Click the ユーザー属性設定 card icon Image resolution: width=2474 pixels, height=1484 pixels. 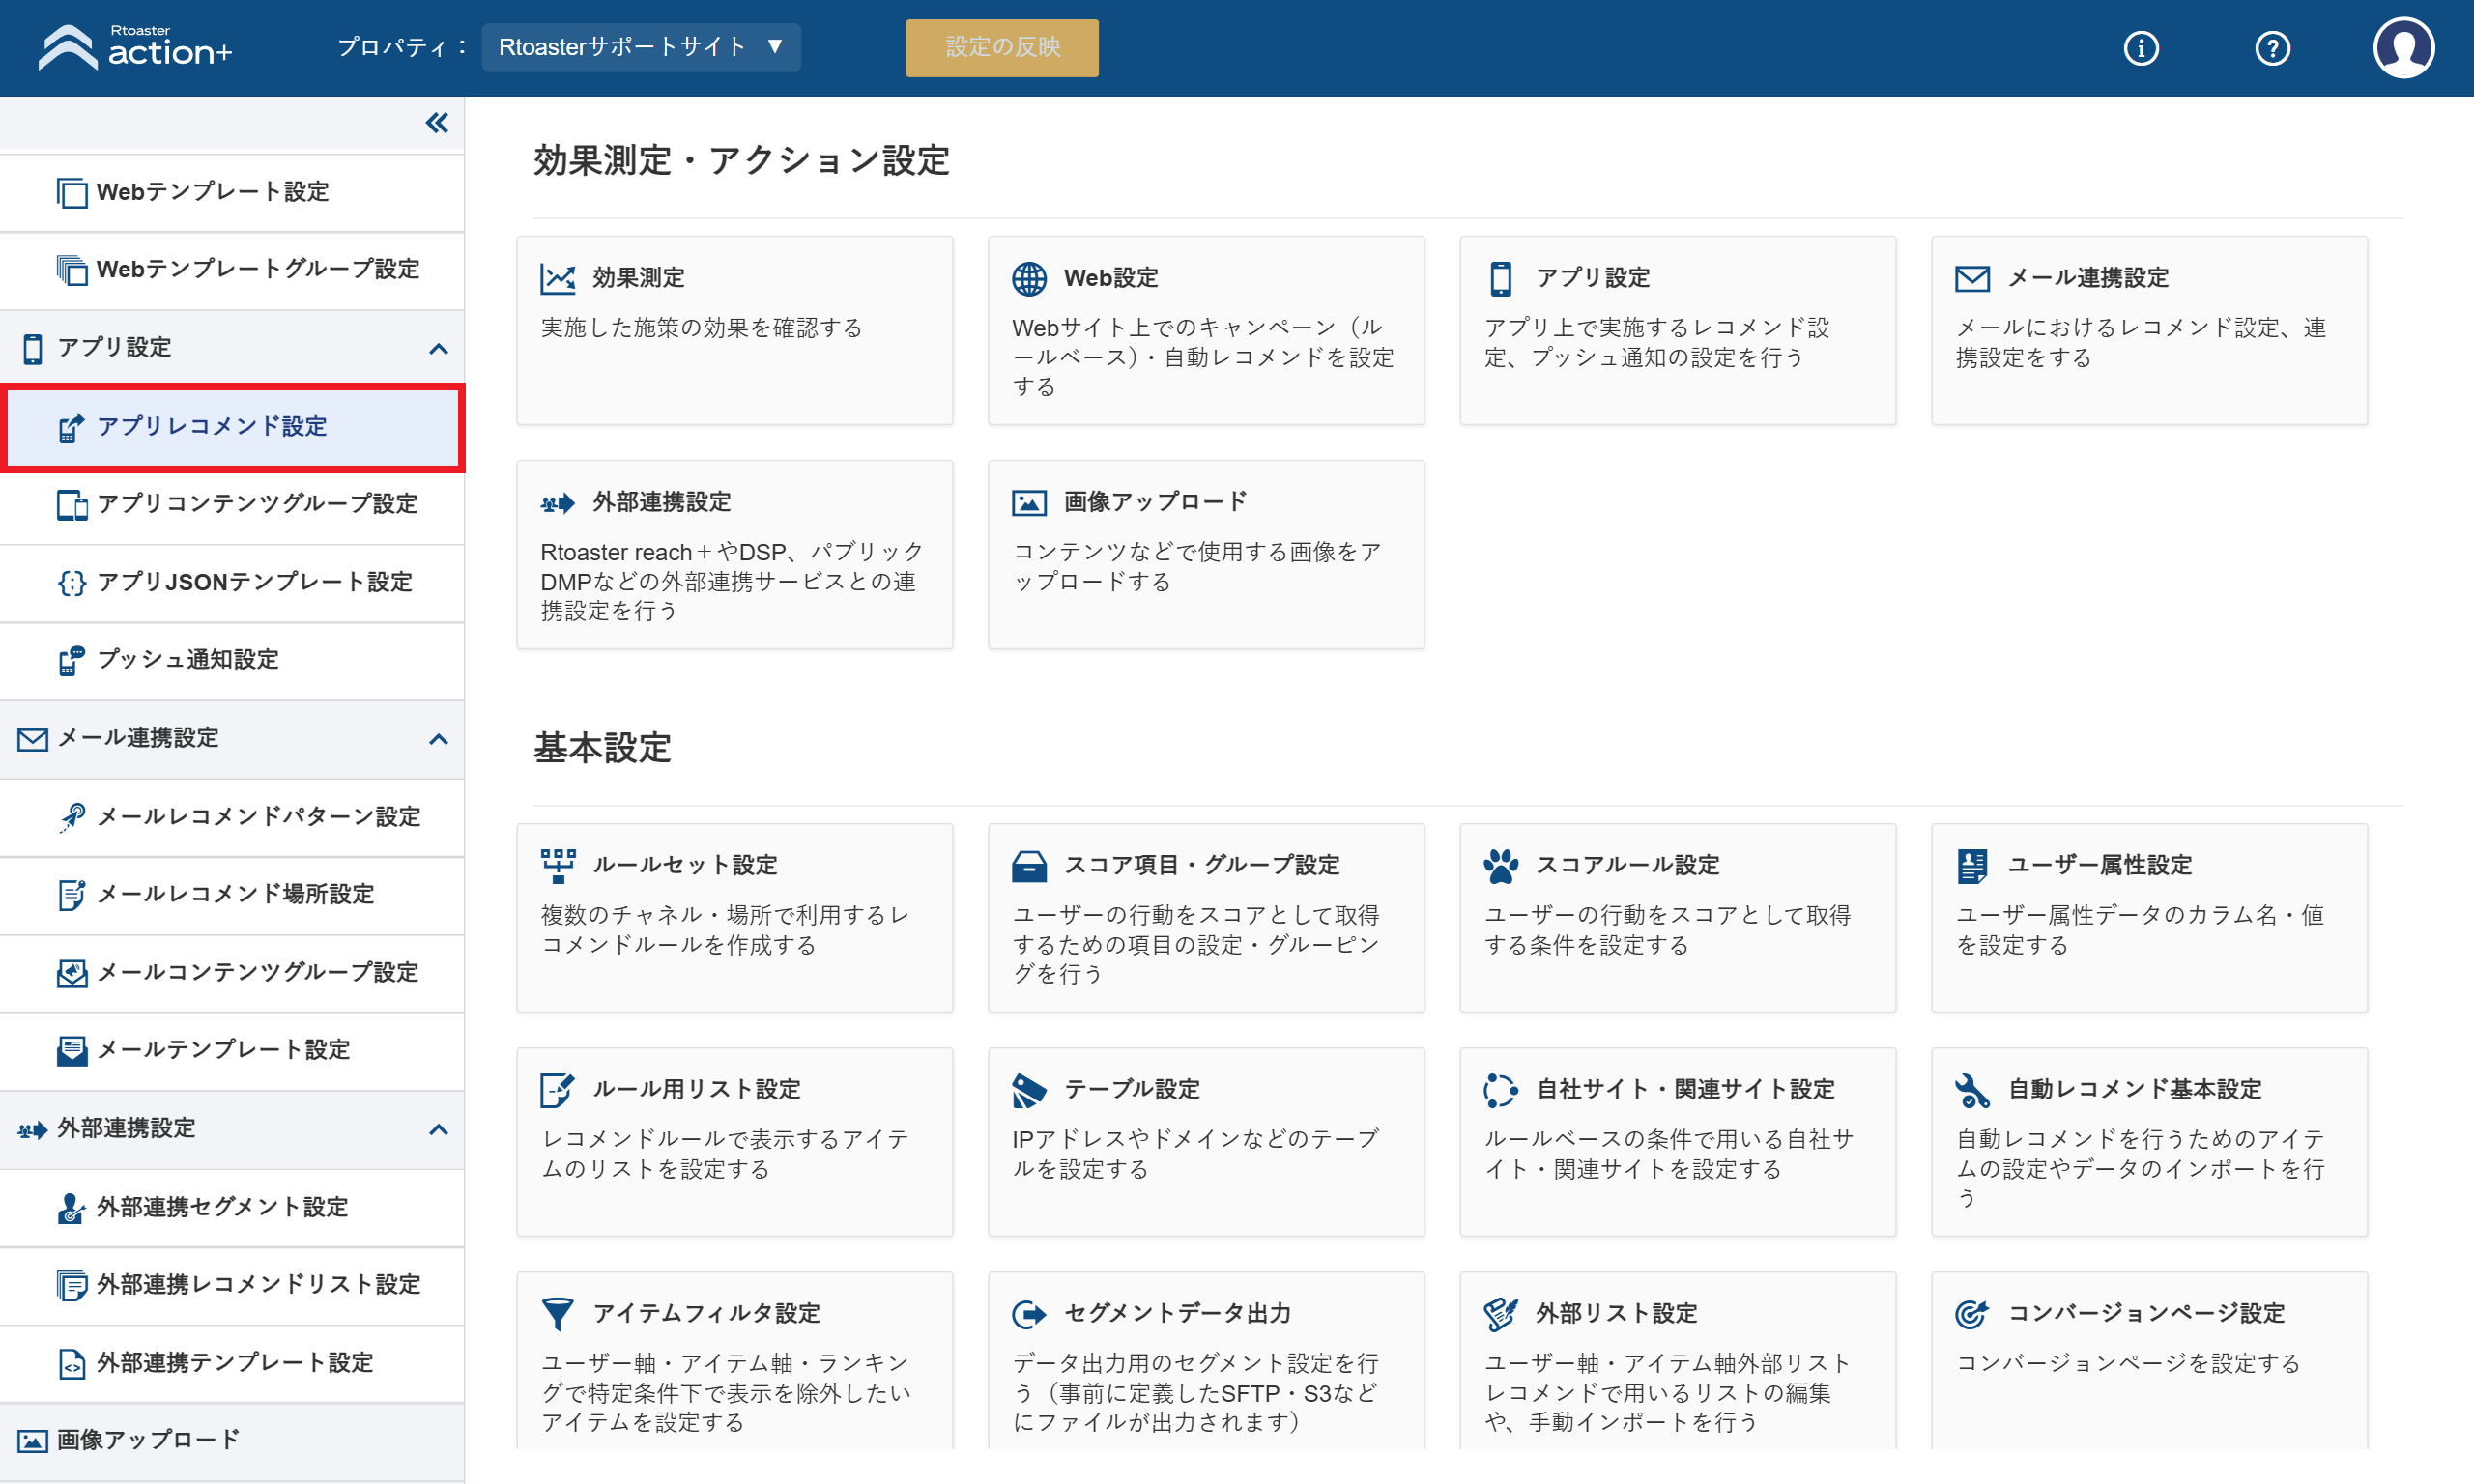coord(1972,866)
